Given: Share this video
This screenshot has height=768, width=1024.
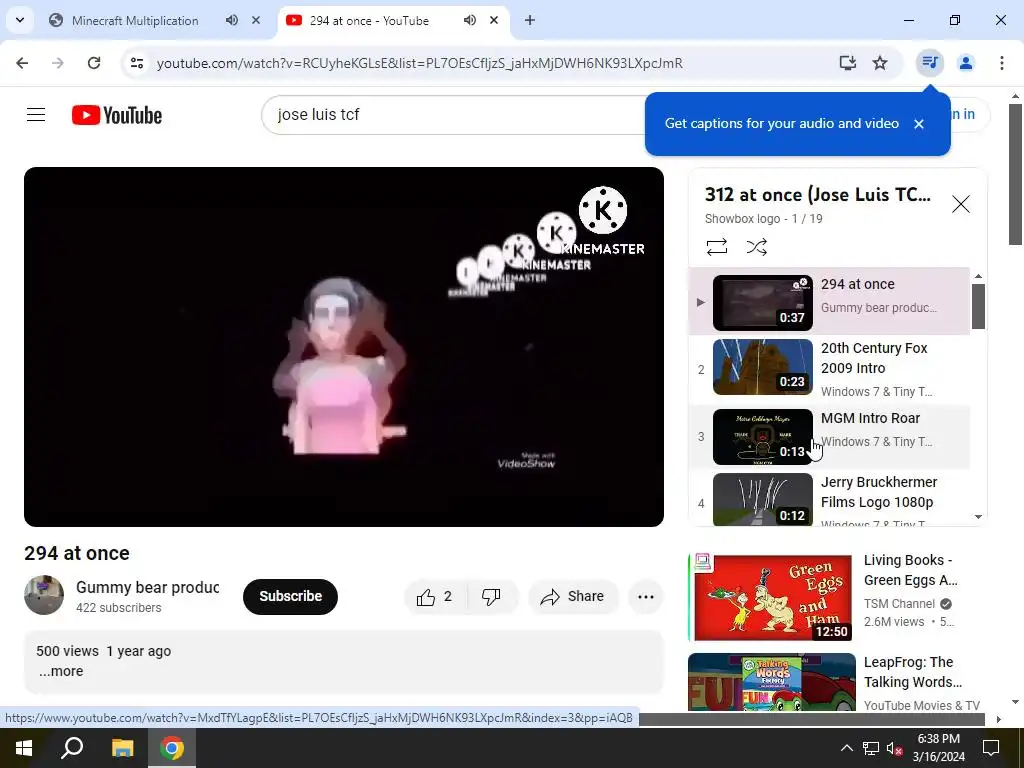Looking at the screenshot, I should coord(573,596).
